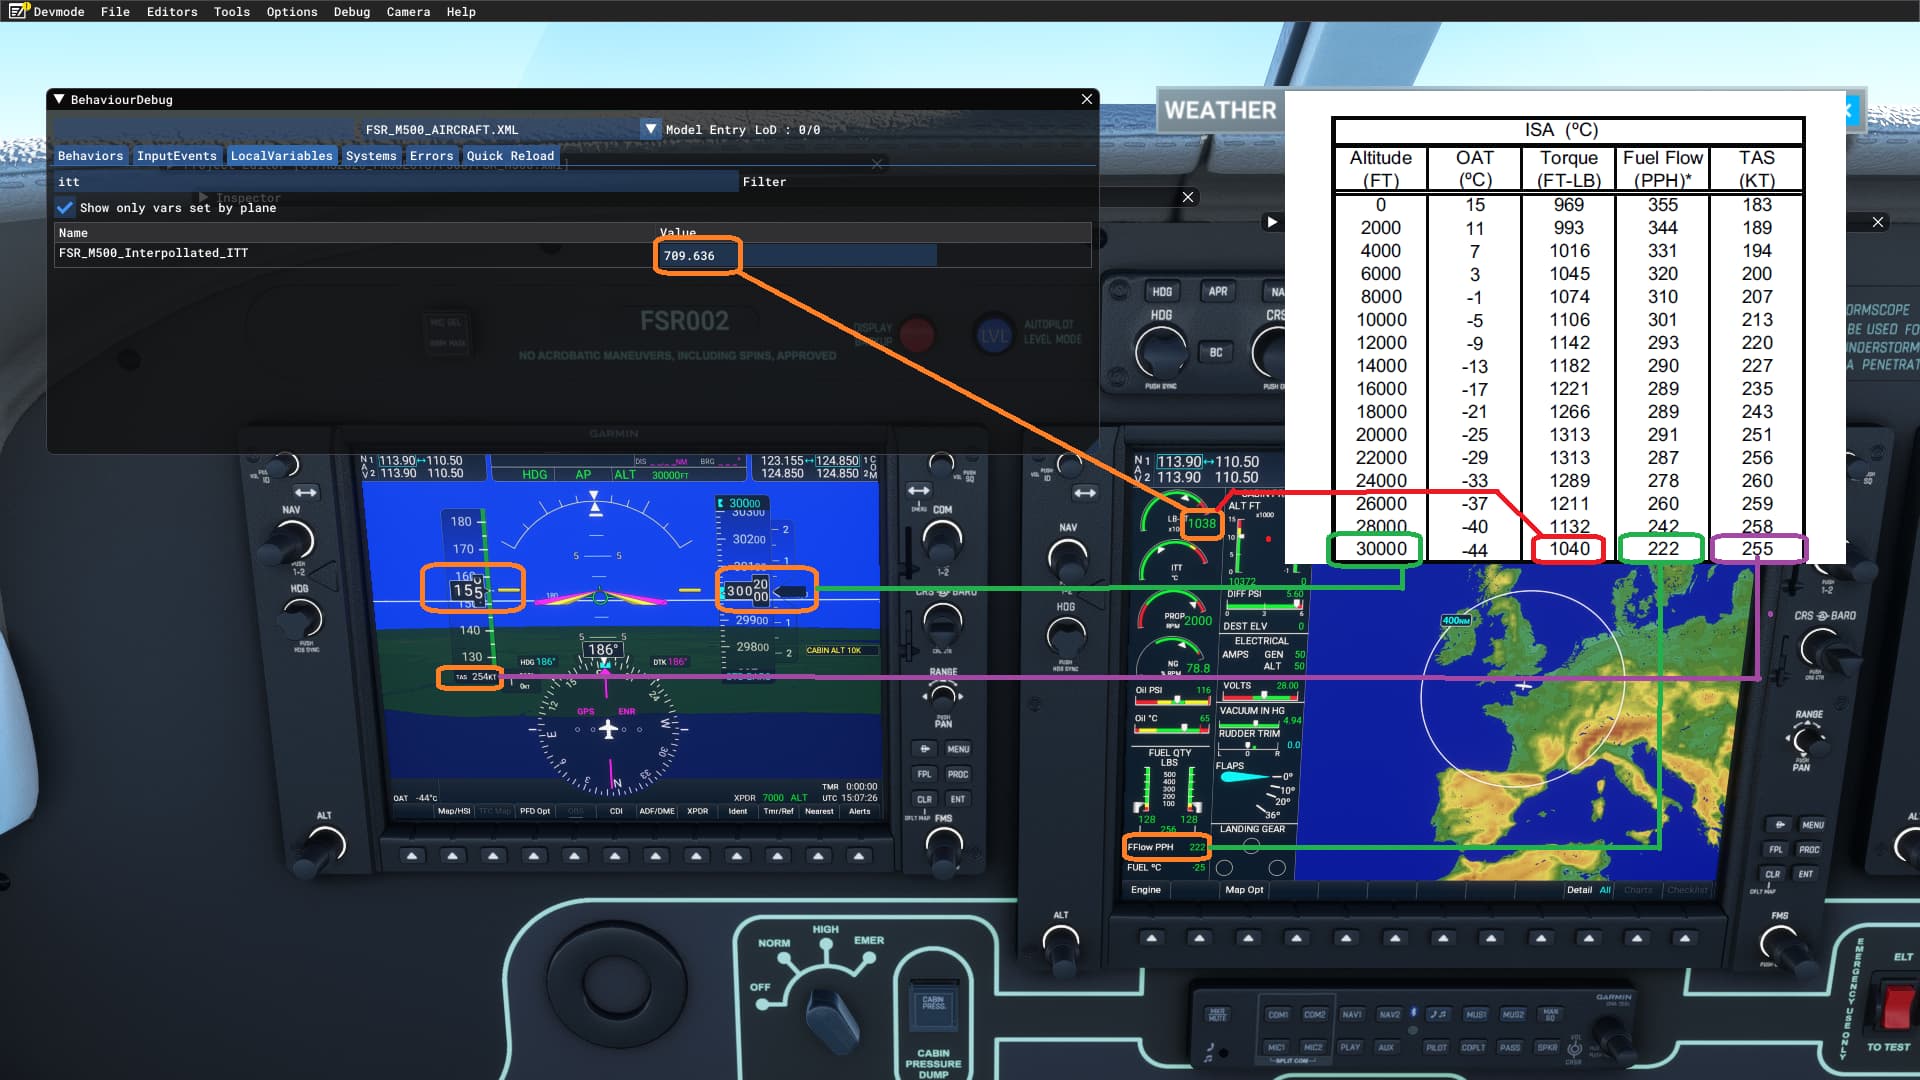Click the audio panel telephone/music button
The image size is (1920, 1080).
1438,1014
